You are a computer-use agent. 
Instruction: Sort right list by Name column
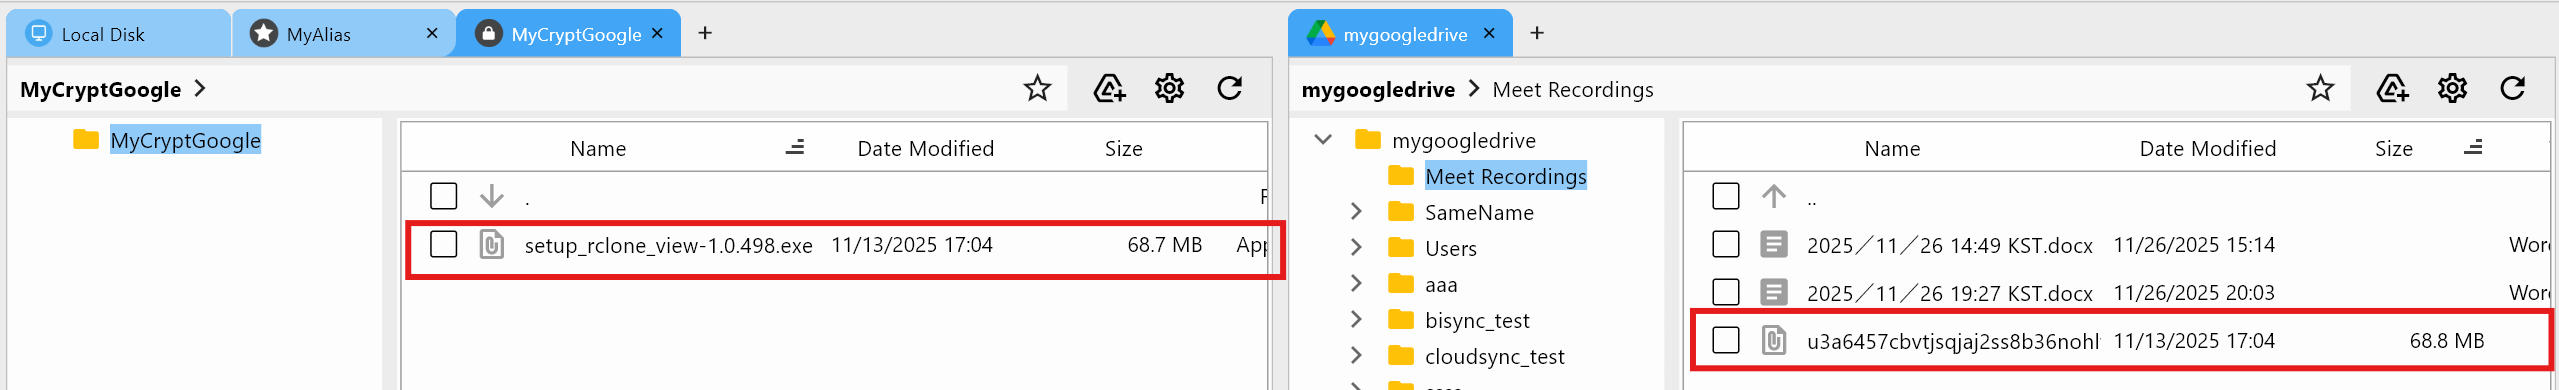1892,149
